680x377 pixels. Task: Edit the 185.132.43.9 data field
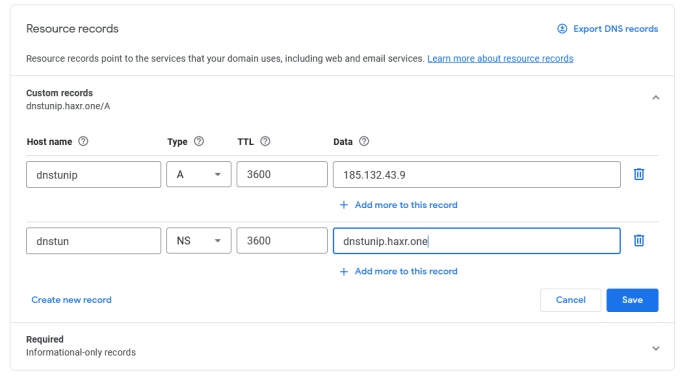tap(477, 174)
